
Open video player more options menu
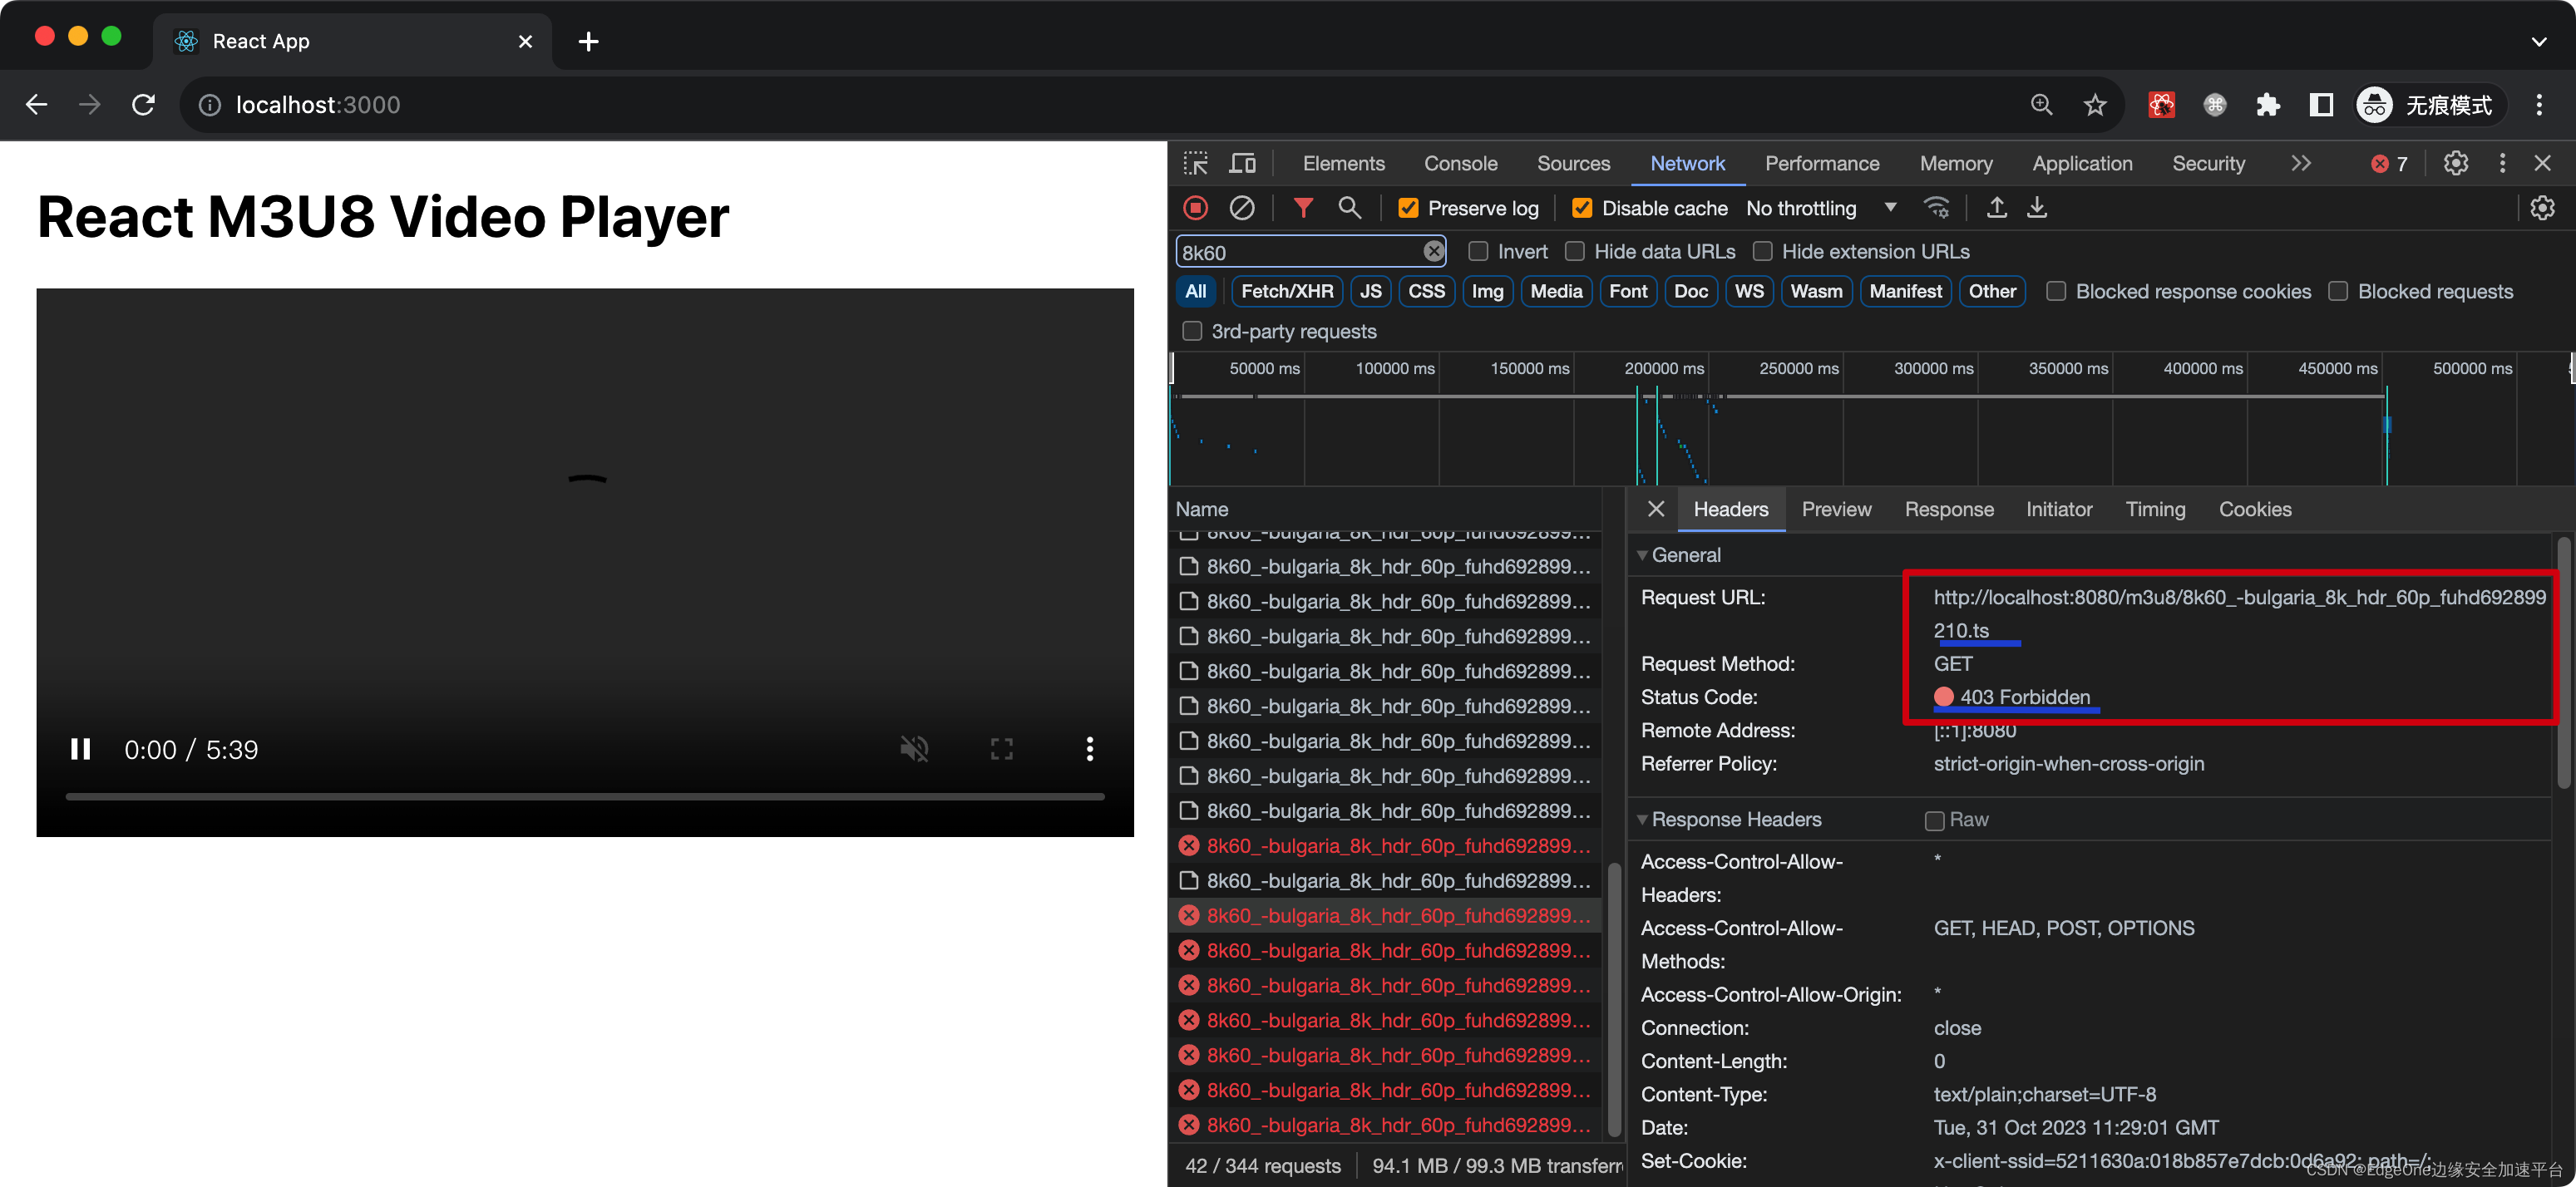pos(1090,749)
